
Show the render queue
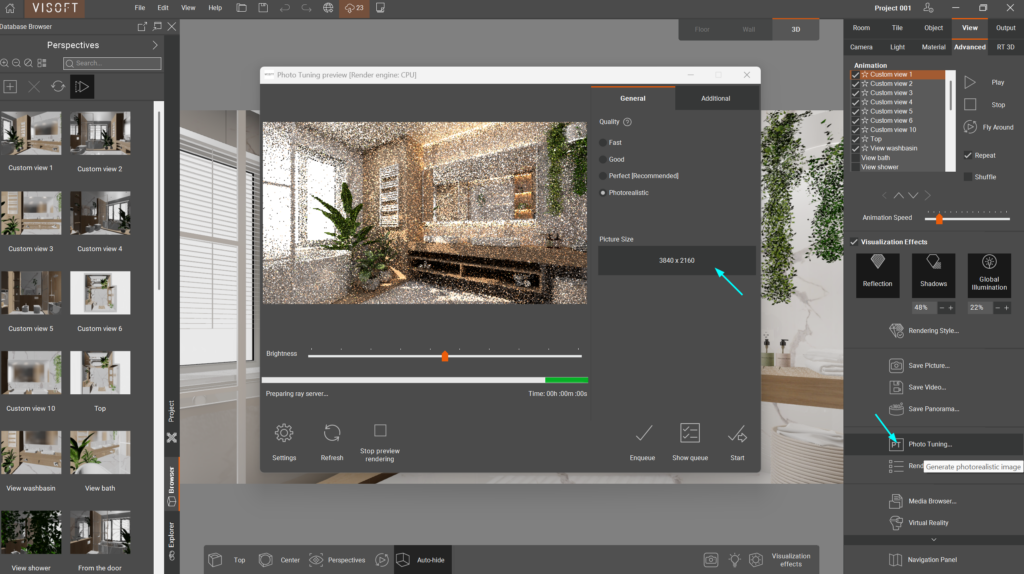coord(690,441)
